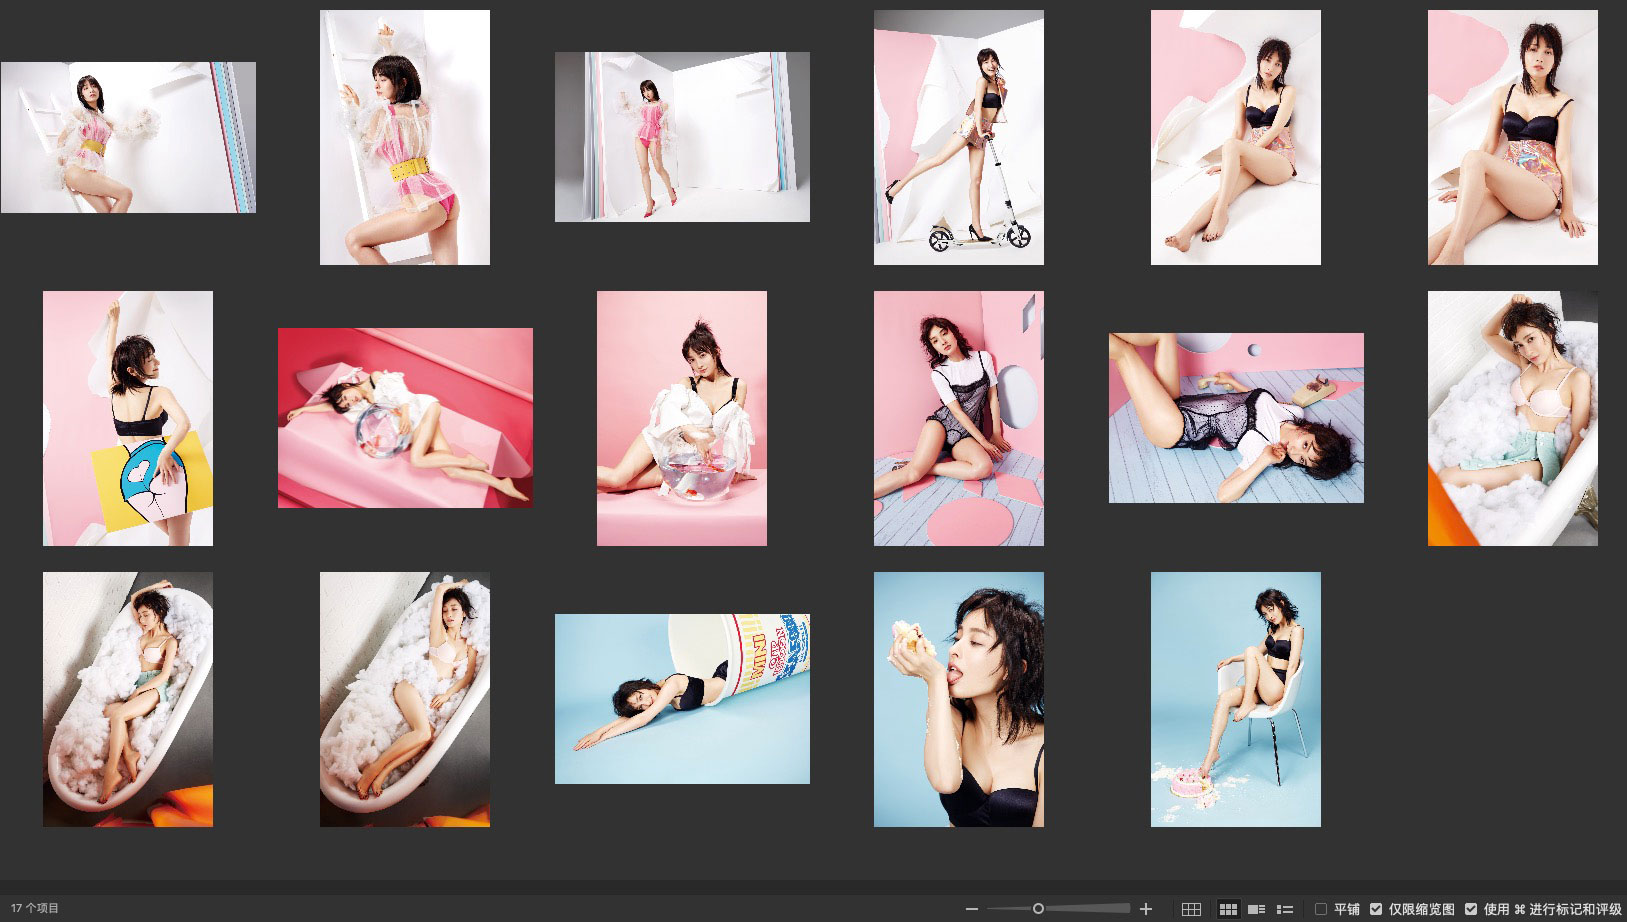This screenshot has width=1627, height=922.
Task: Select the photo with telephone on blue floor
Action: pos(1236,418)
